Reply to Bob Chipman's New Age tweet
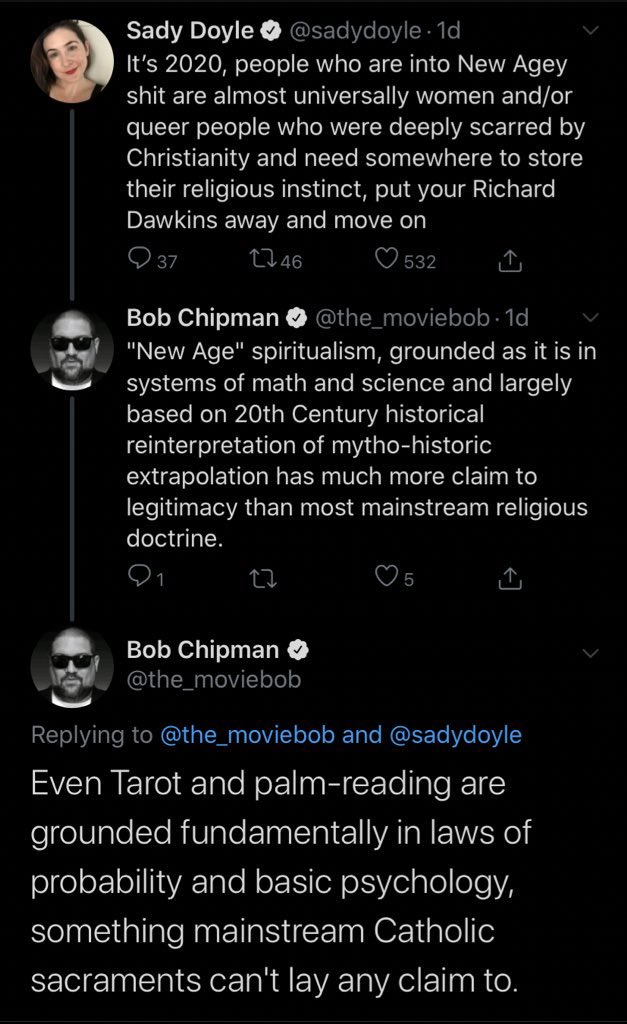 click(x=139, y=576)
